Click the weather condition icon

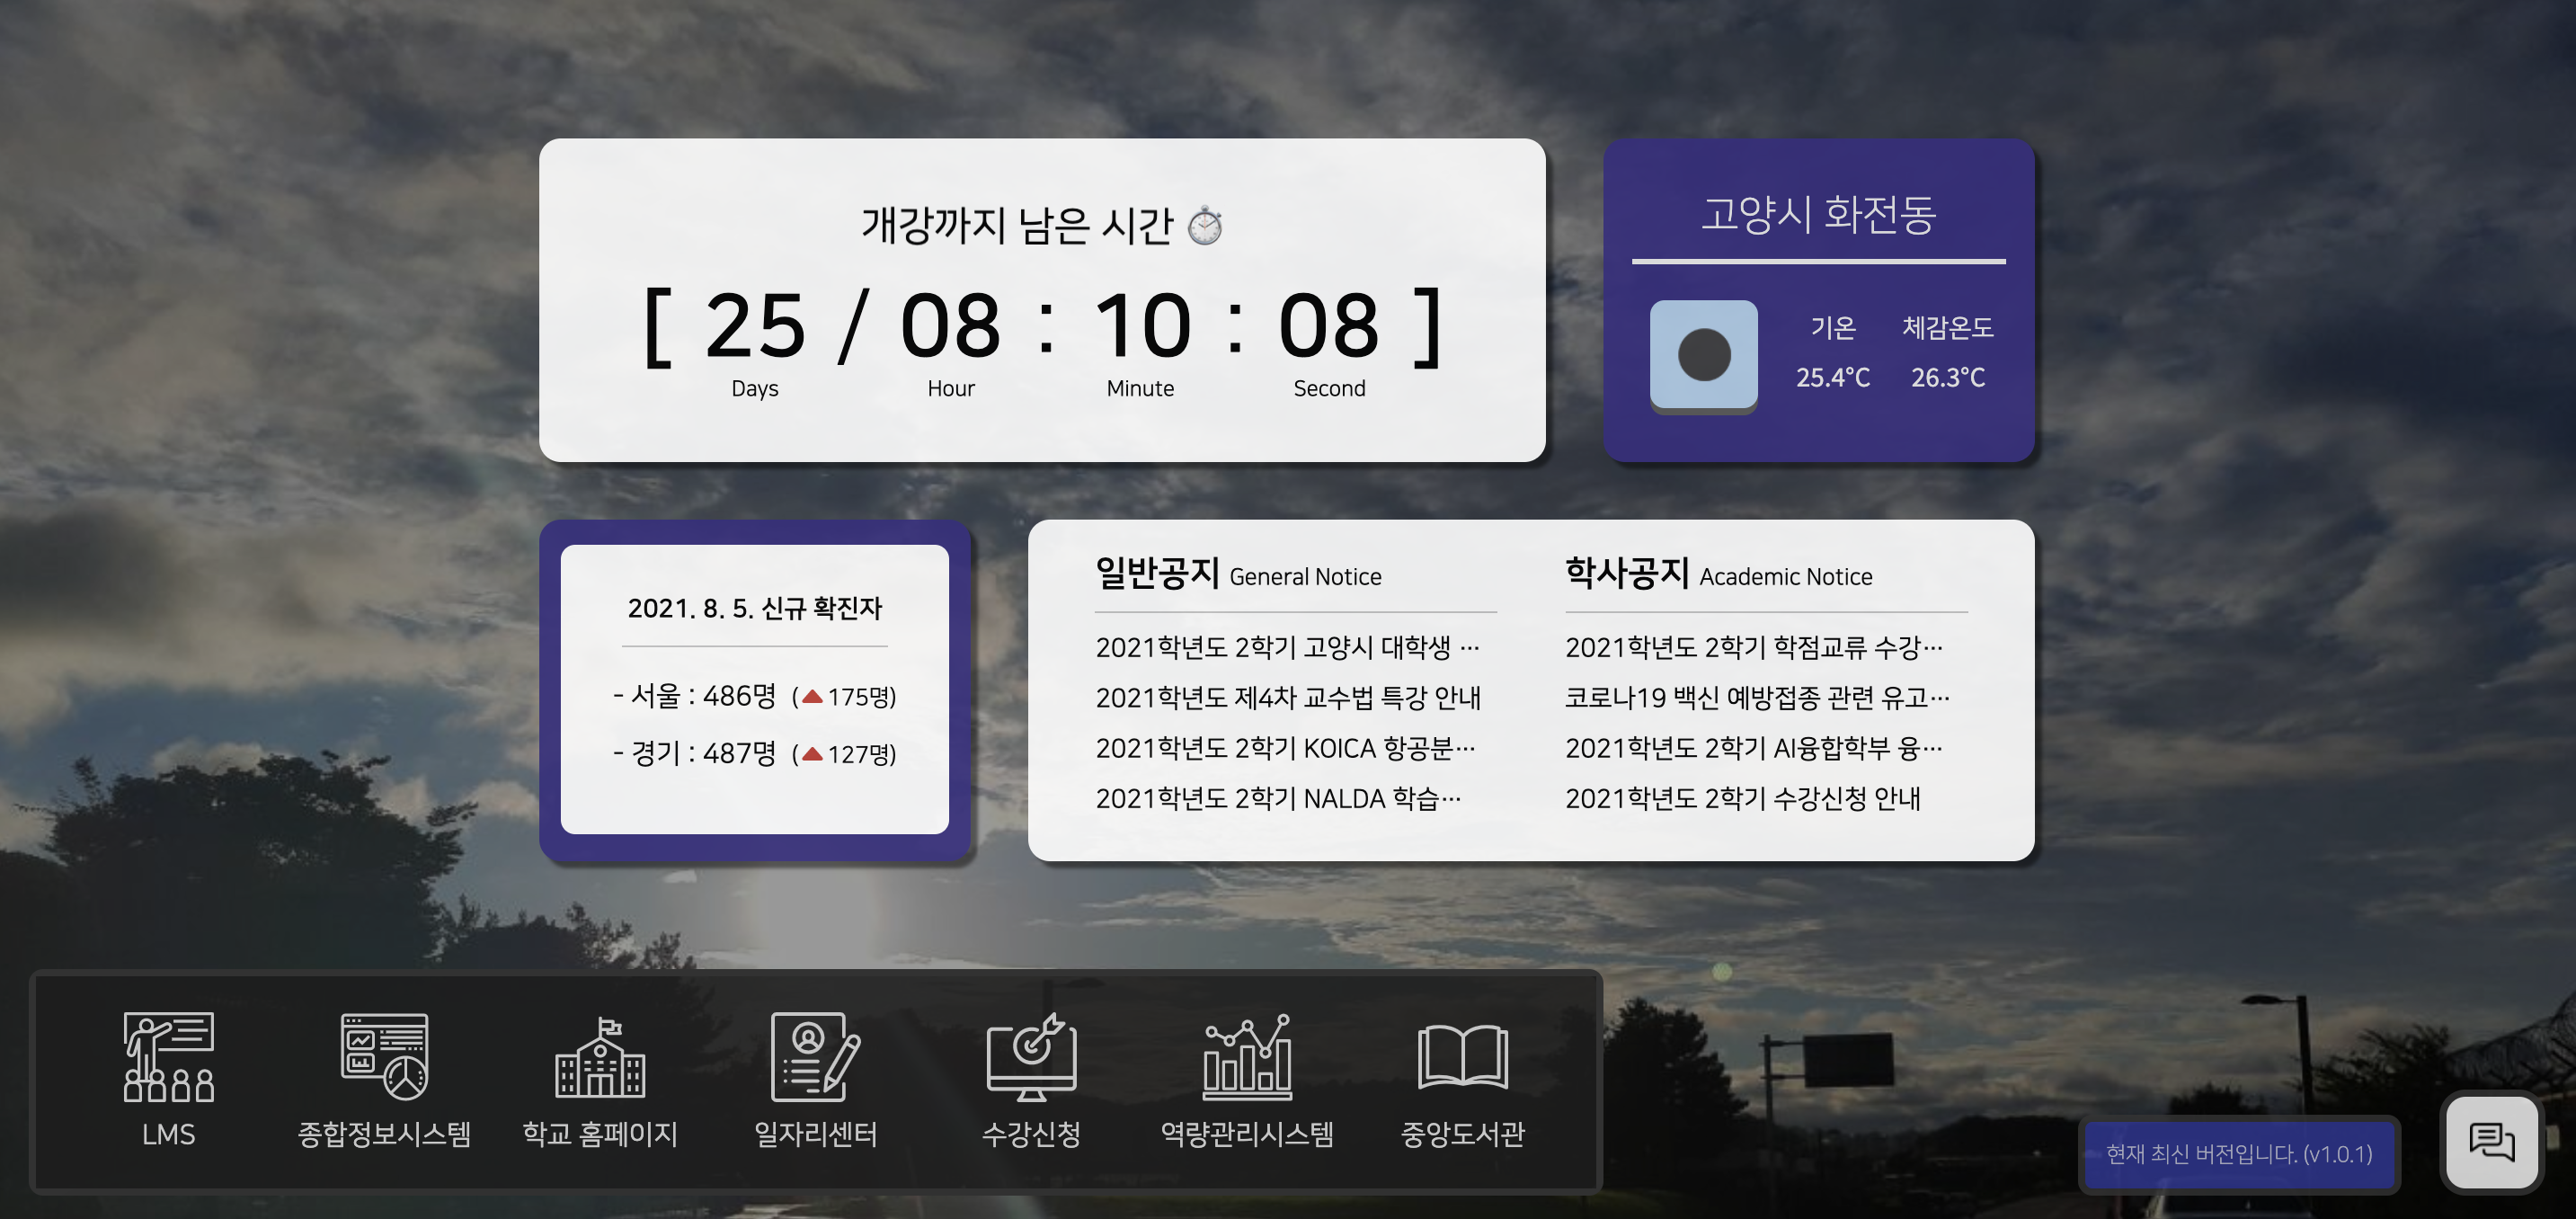tap(1703, 354)
